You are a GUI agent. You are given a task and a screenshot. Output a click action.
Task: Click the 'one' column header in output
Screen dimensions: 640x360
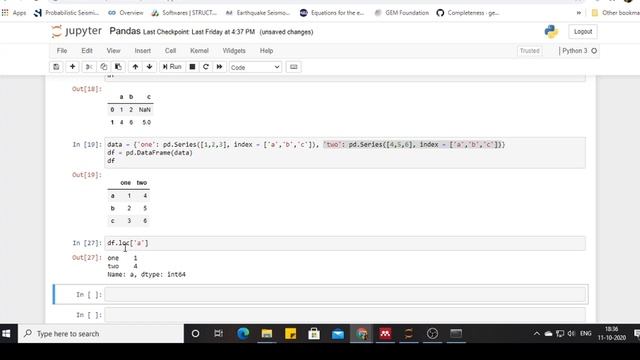(x=126, y=183)
